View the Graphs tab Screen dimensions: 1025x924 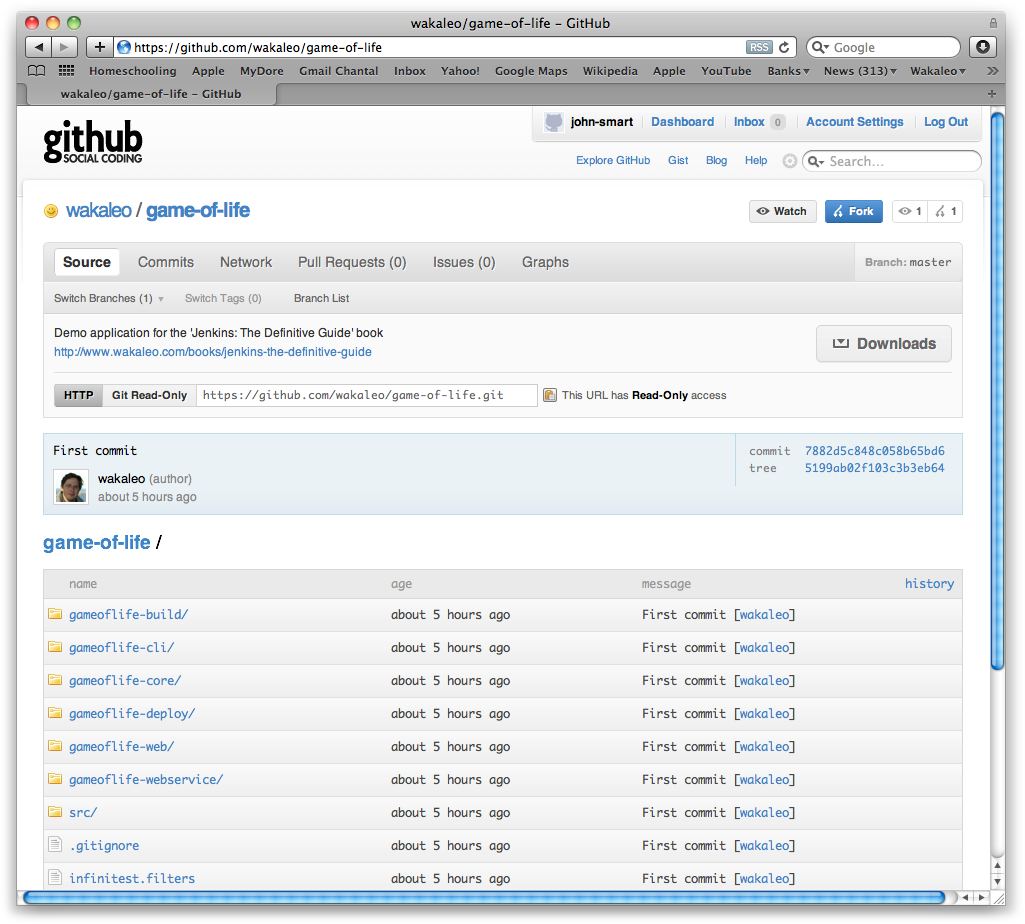click(x=545, y=262)
